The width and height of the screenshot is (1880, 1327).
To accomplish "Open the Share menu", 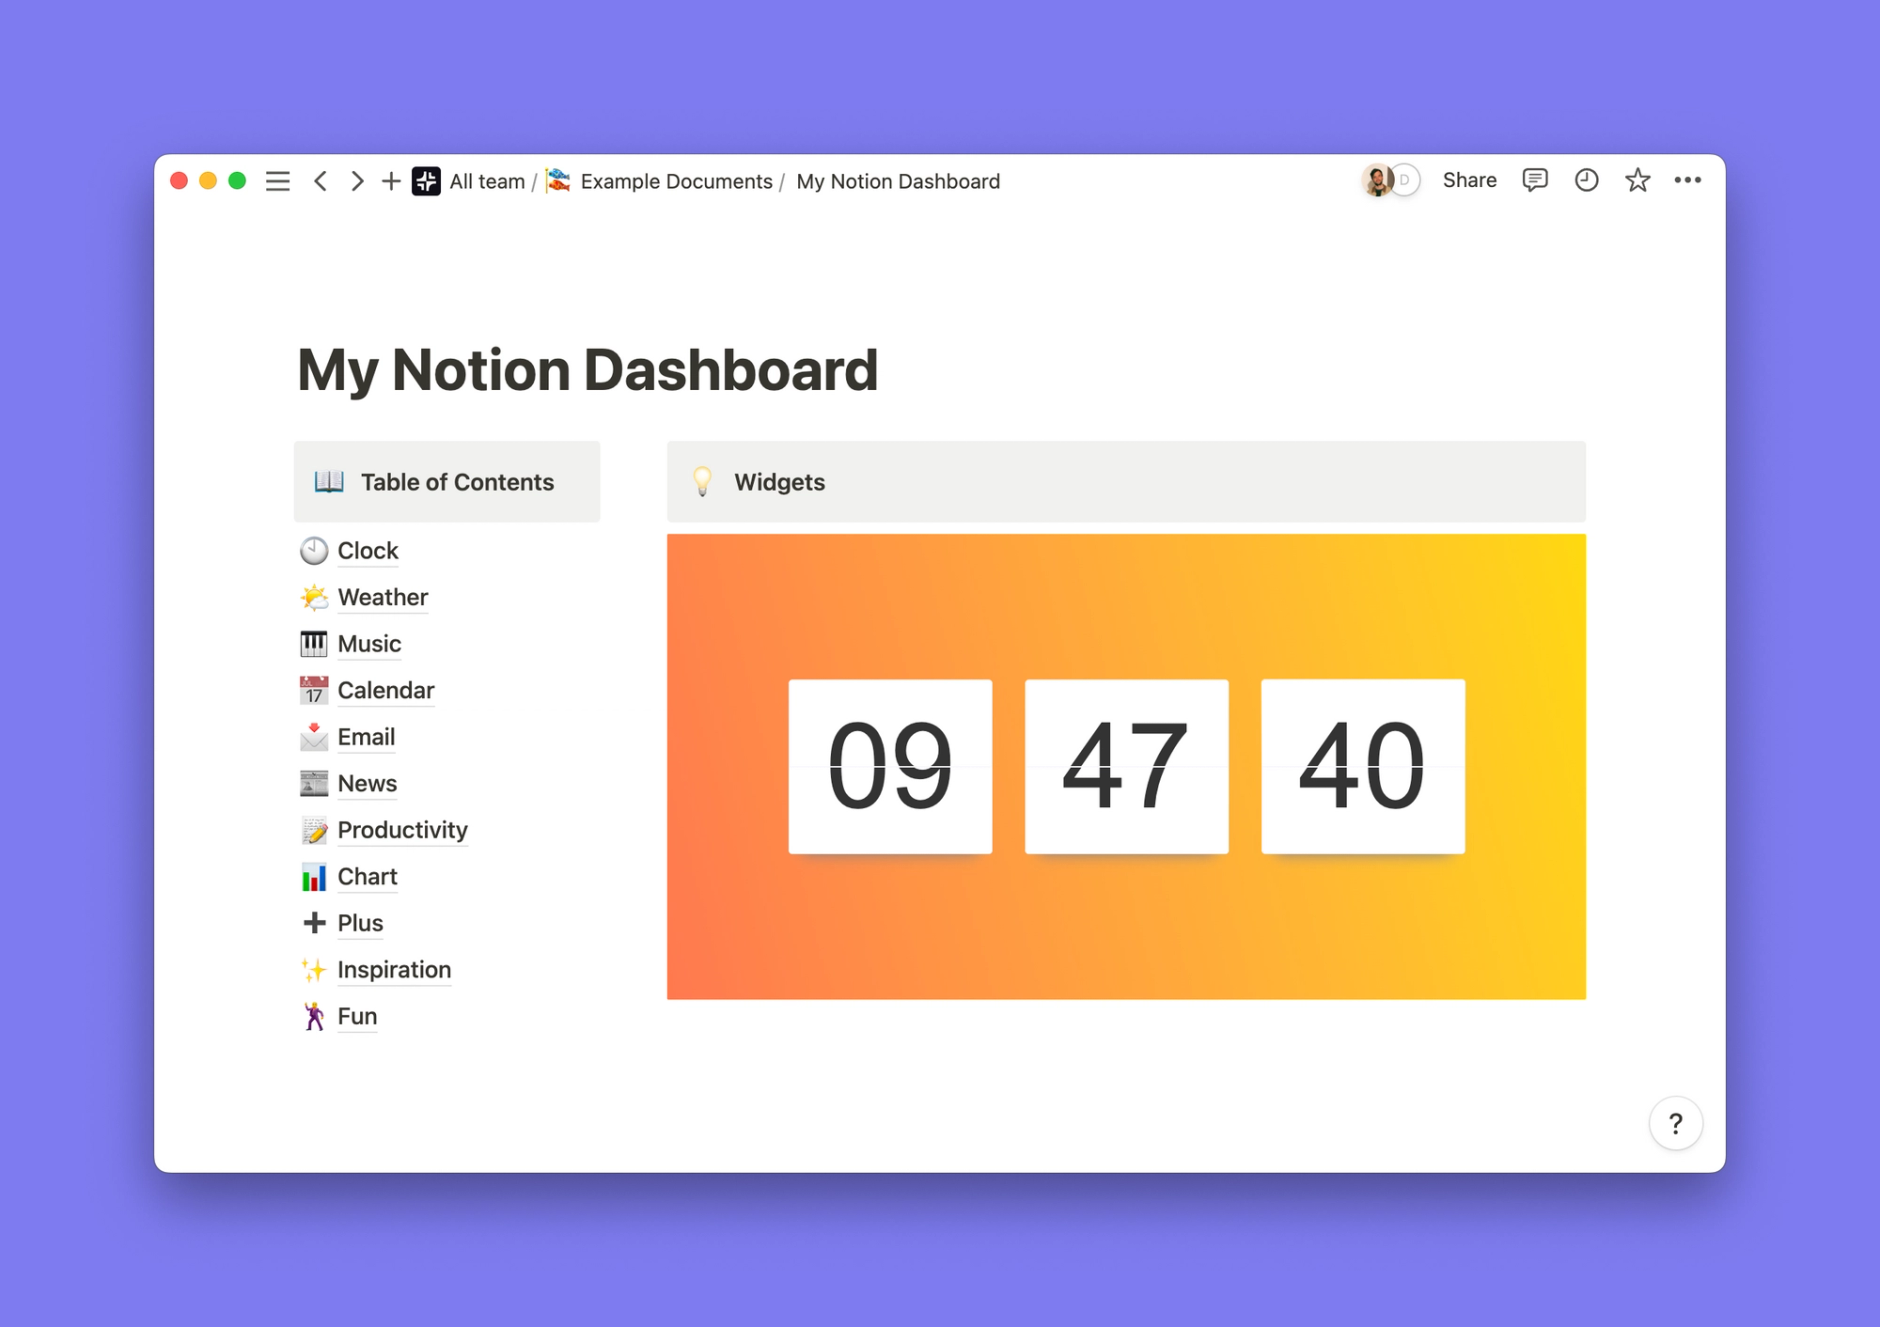I will coord(1469,180).
